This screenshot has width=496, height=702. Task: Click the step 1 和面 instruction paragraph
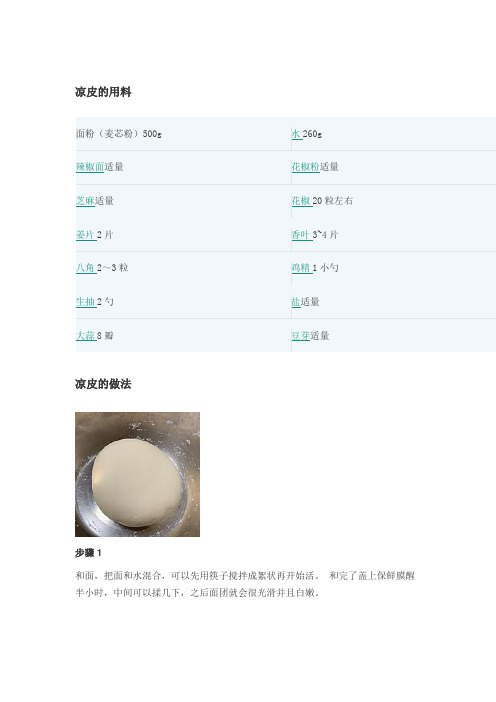pyautogui.click(x=245, y=584)
